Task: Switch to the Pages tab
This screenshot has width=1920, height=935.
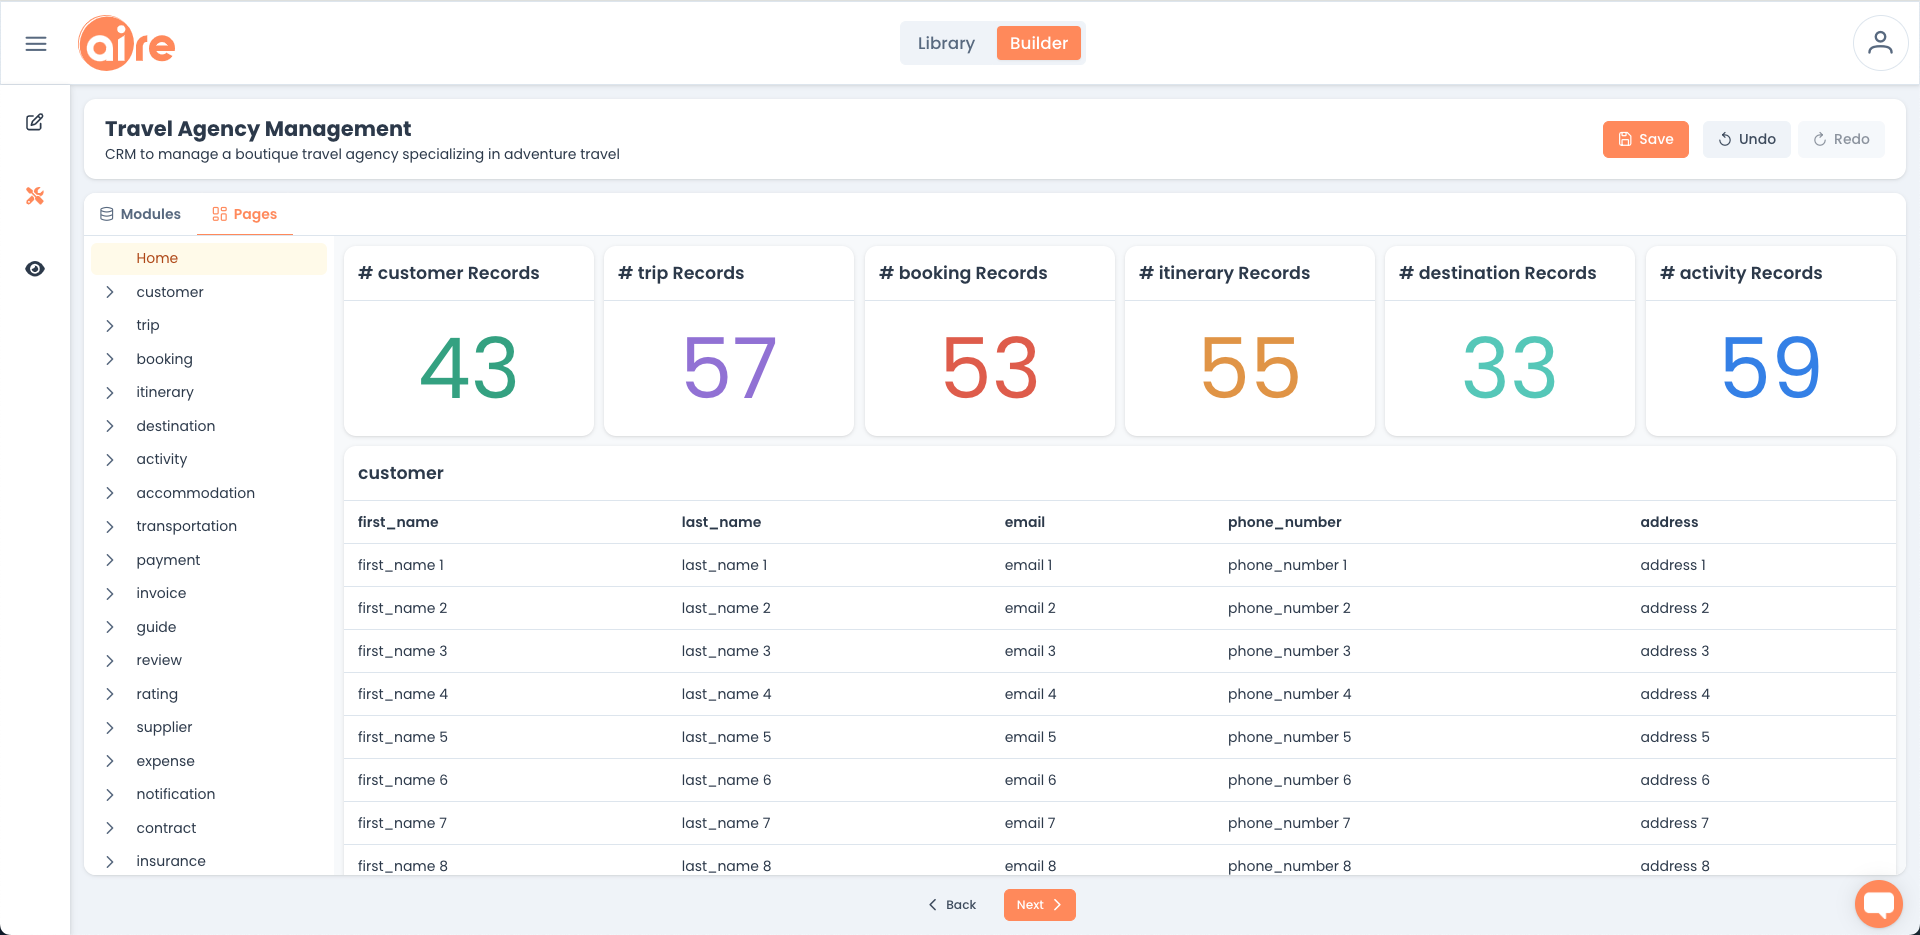Action: [245, 214]
